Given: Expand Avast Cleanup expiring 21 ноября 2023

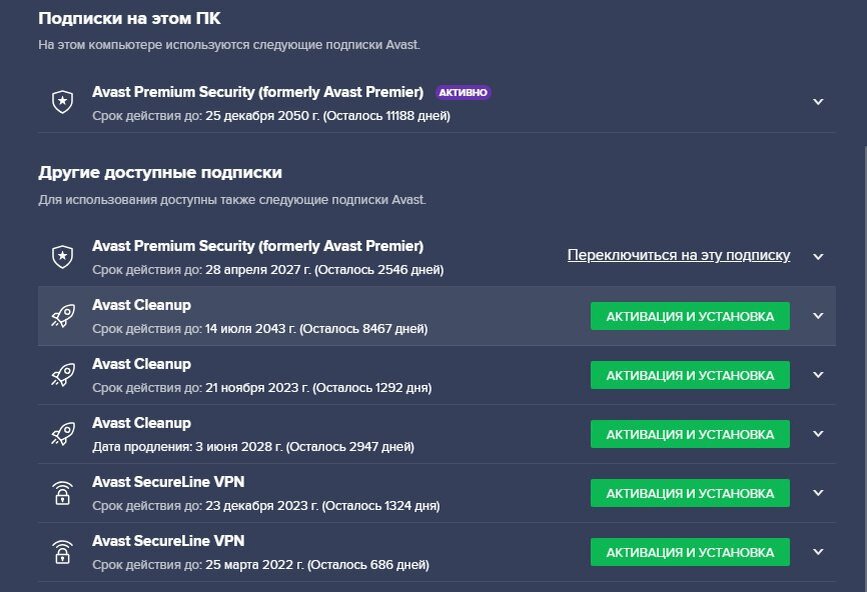Looking at the screenshot, I should [818, 375].
